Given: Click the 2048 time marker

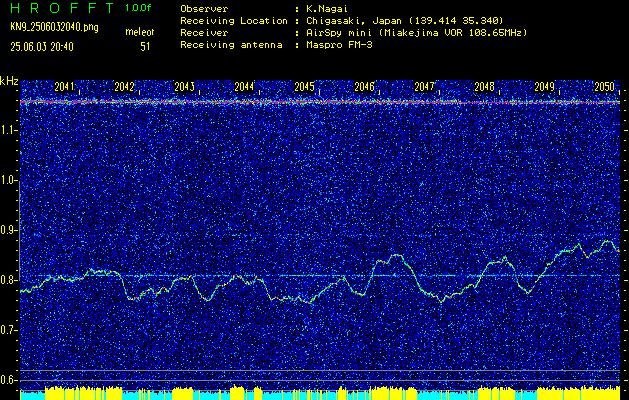Looking at the screenshot, I should (x=484, y=87).
